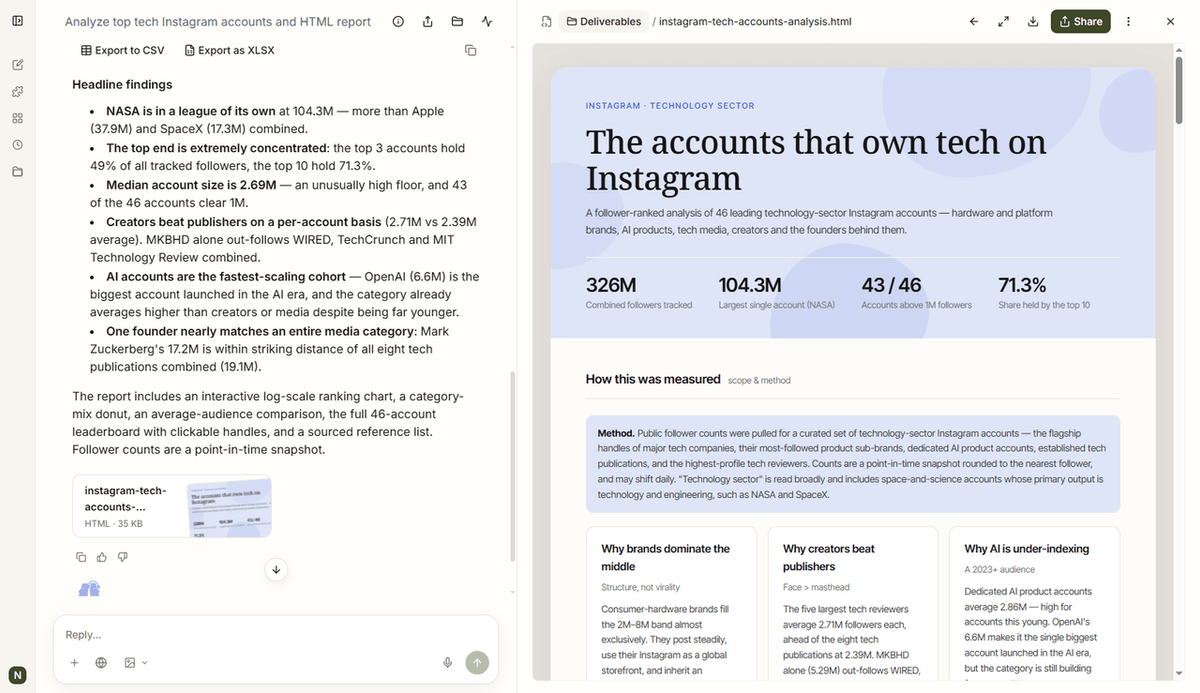Image resolution: width=1200 pixels, height=693 pixels.
Task: Click the 104.3M largest account stat
Action: coord(777,292)
